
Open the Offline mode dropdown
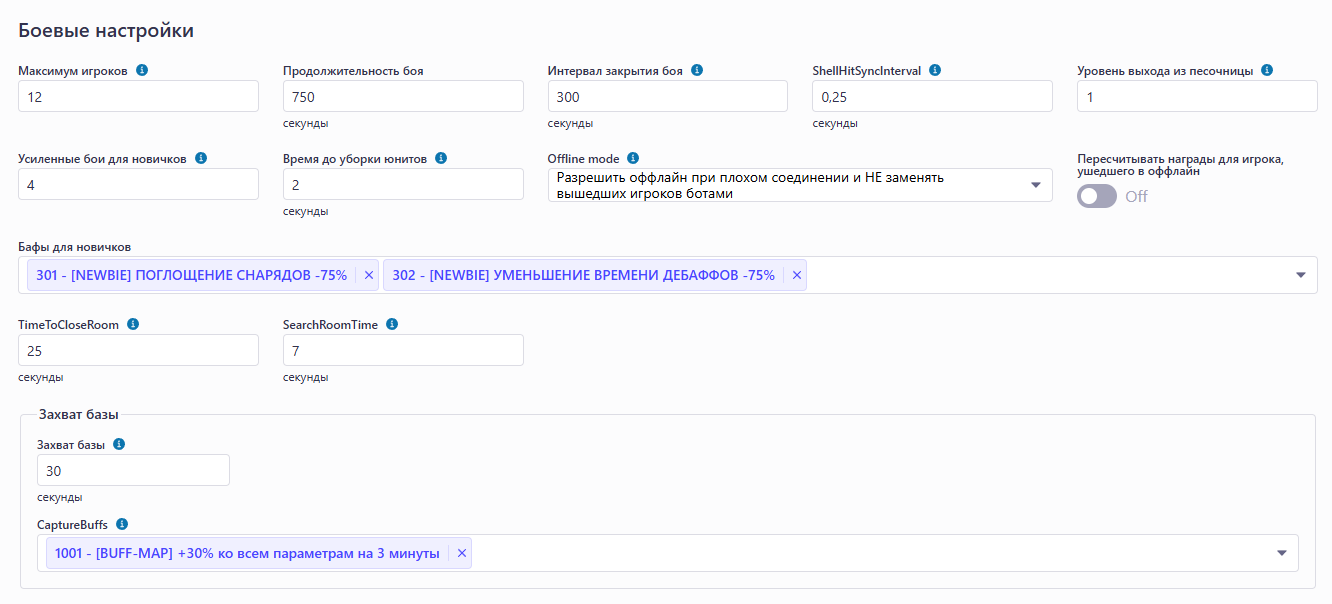click(x=1035, y=185)
